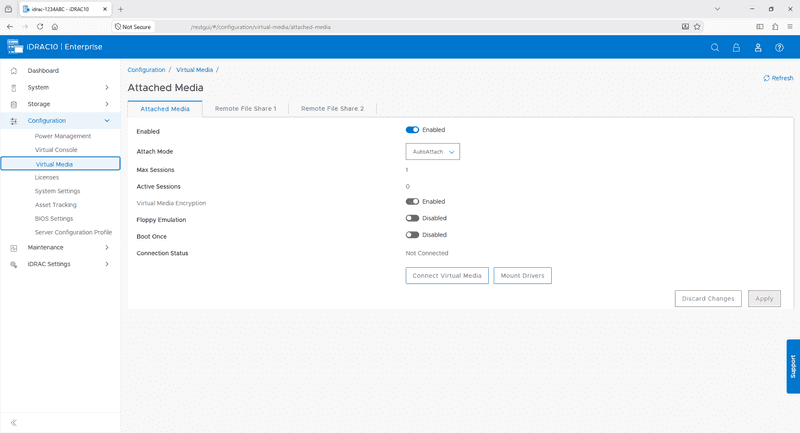Switch to Remote File Share 2 tab
This screenshot has height=433, width=800.
tap(332, 109)
